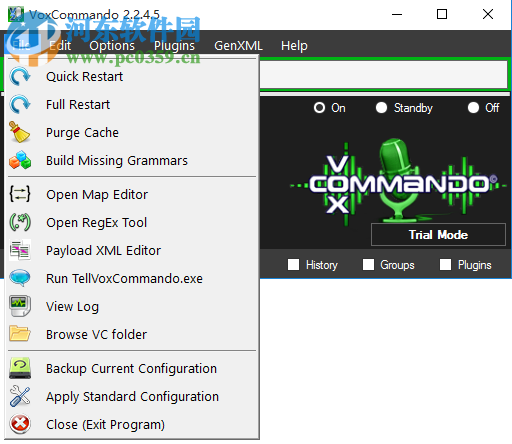Choose Backup Current Configuration

click(132, 368)
